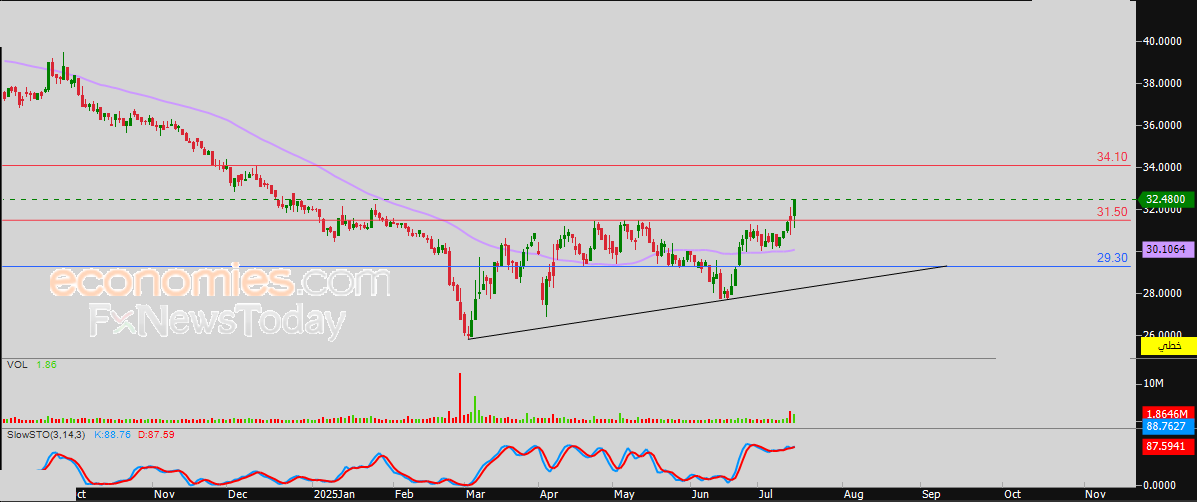This screenshot has width=1197, height=502.
Task: Select the SlowSTO(3,14,3) indicator label
Action: coord(47,434)
